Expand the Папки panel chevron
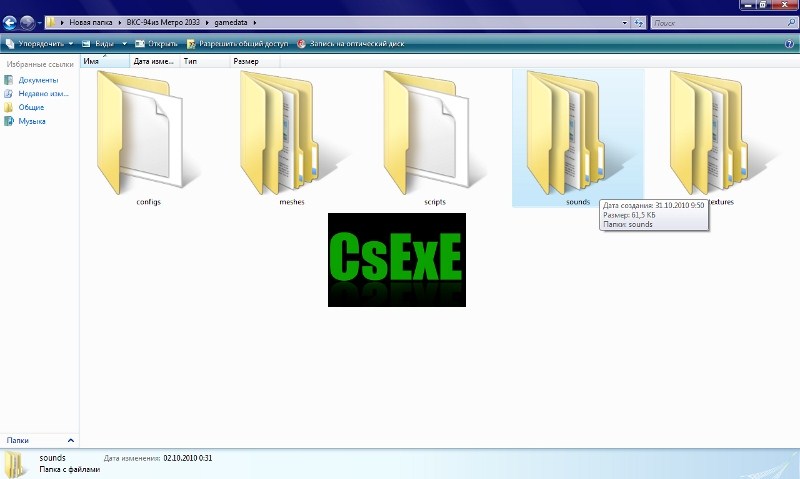 pos(70,440)
